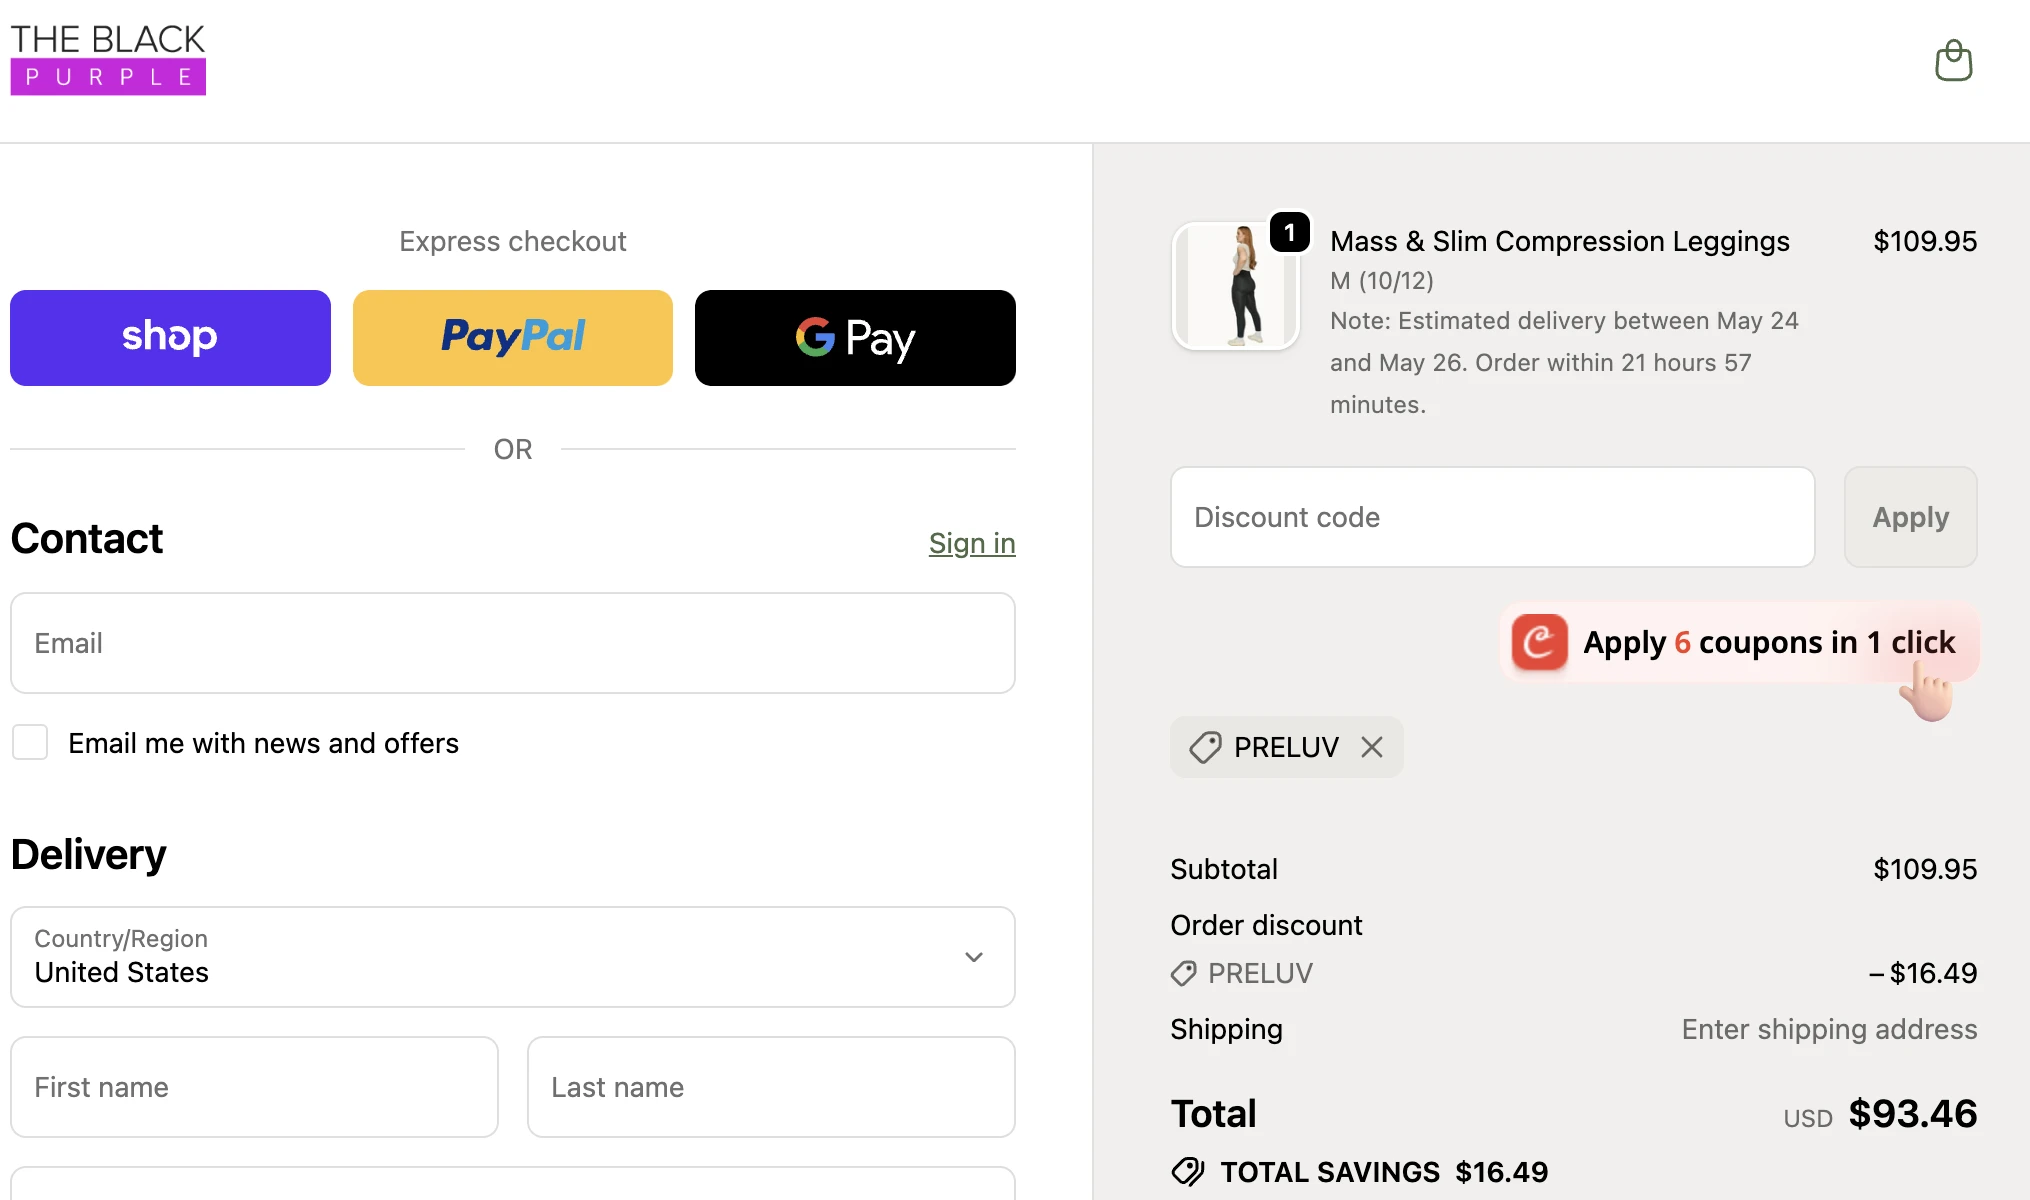Check out with Google Pay
This screenshot has height=1200, width=2030.
pyautogui.click(x=855, y=338)
